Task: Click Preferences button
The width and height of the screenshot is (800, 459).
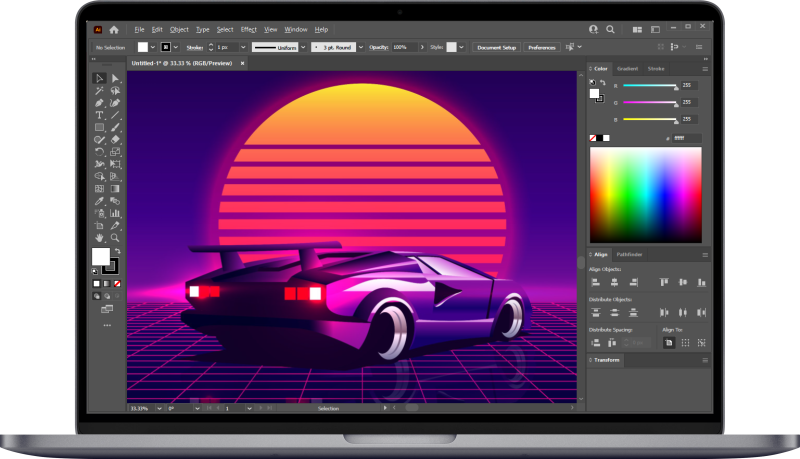Action: coord(542,47)
